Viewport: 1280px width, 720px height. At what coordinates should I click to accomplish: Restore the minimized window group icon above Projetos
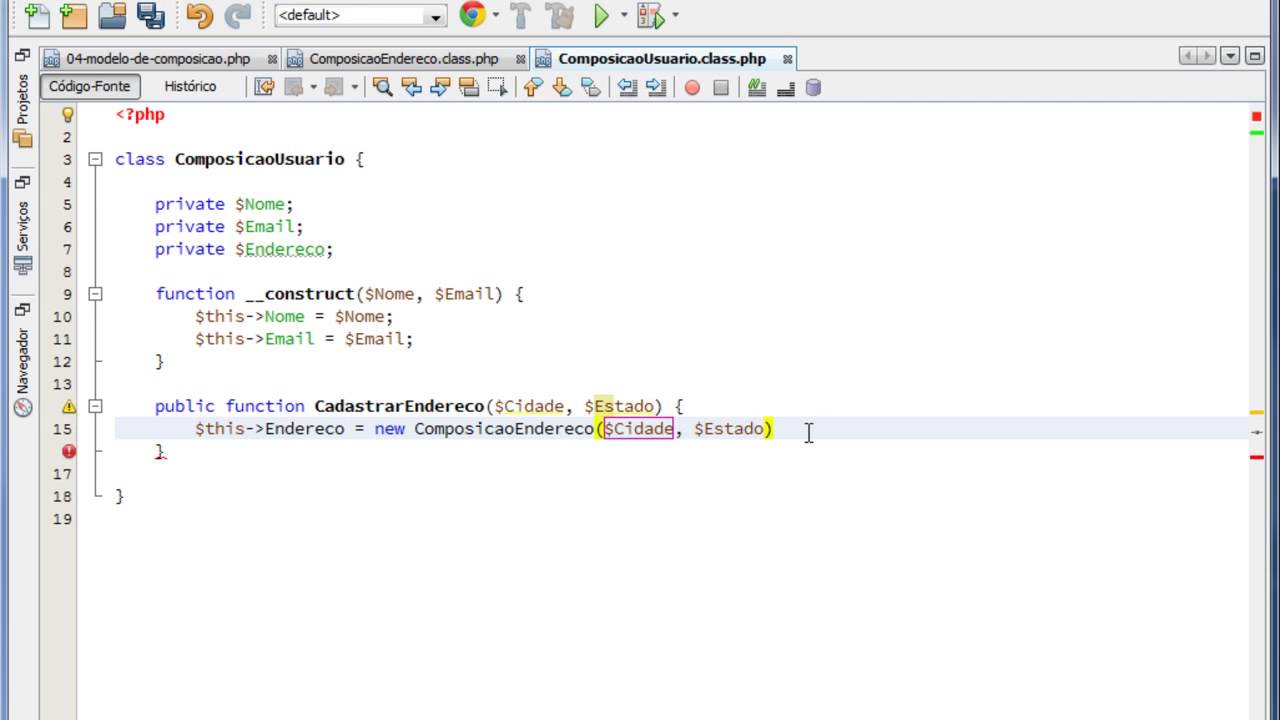(22, 57)
